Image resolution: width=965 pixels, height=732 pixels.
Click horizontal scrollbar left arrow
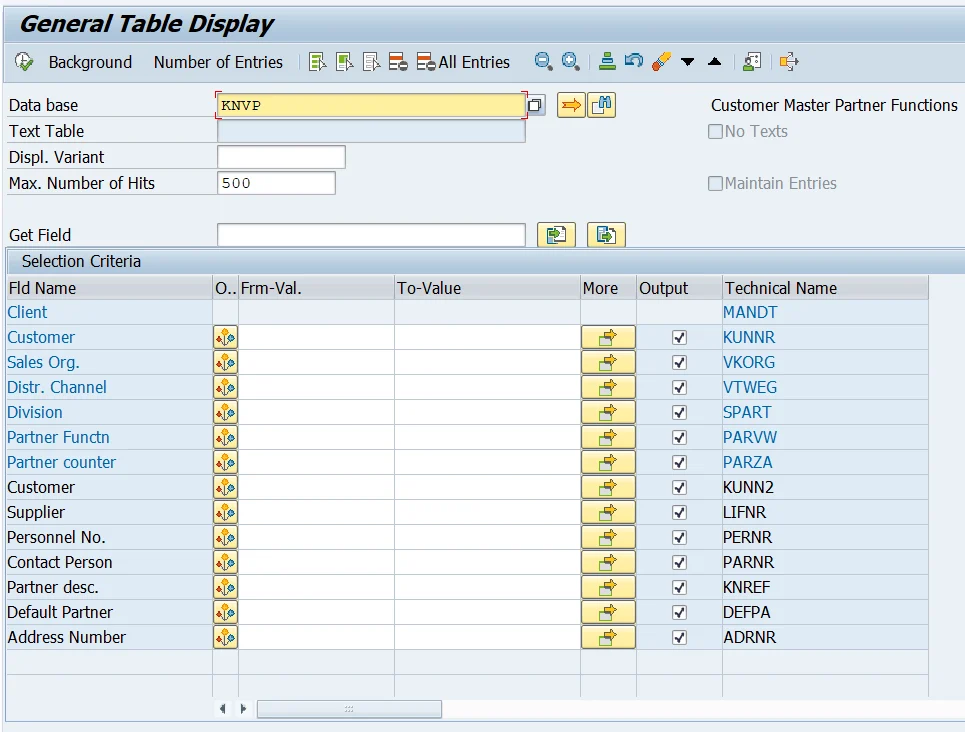223,709
